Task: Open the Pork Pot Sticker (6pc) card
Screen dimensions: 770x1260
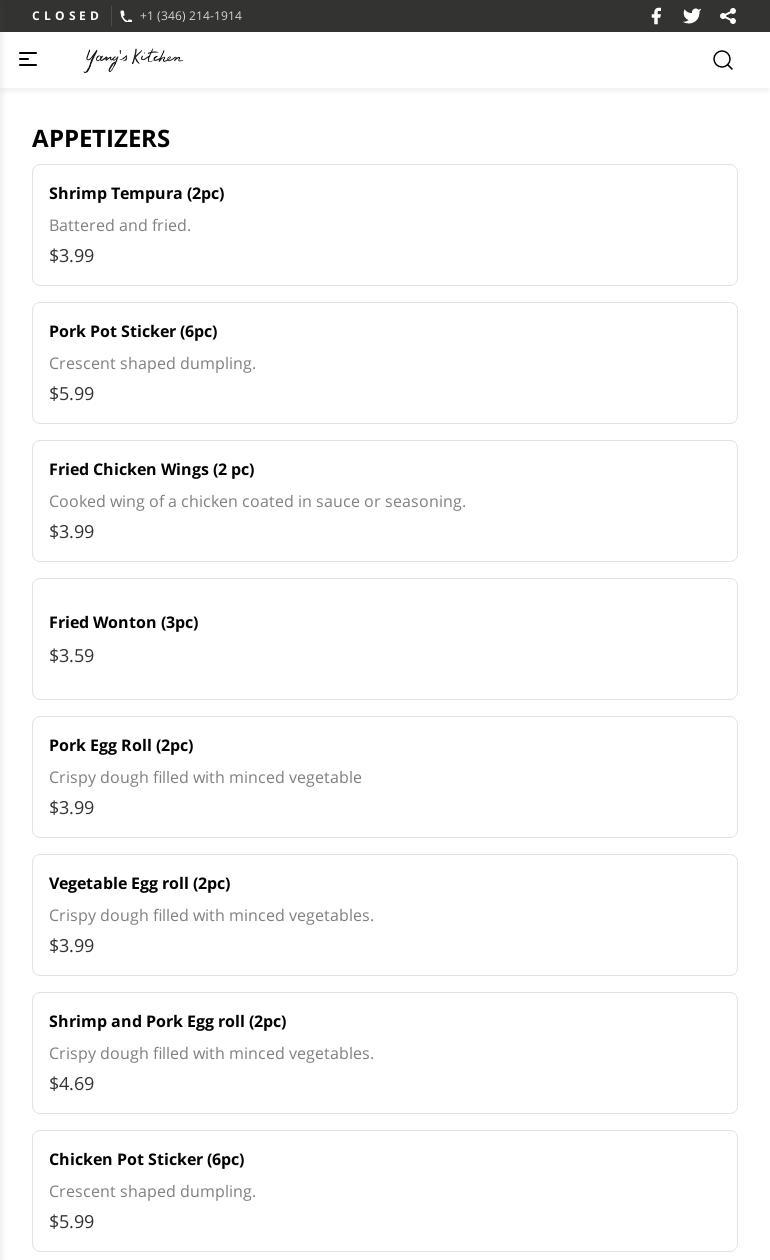Action: click(384, 362)
